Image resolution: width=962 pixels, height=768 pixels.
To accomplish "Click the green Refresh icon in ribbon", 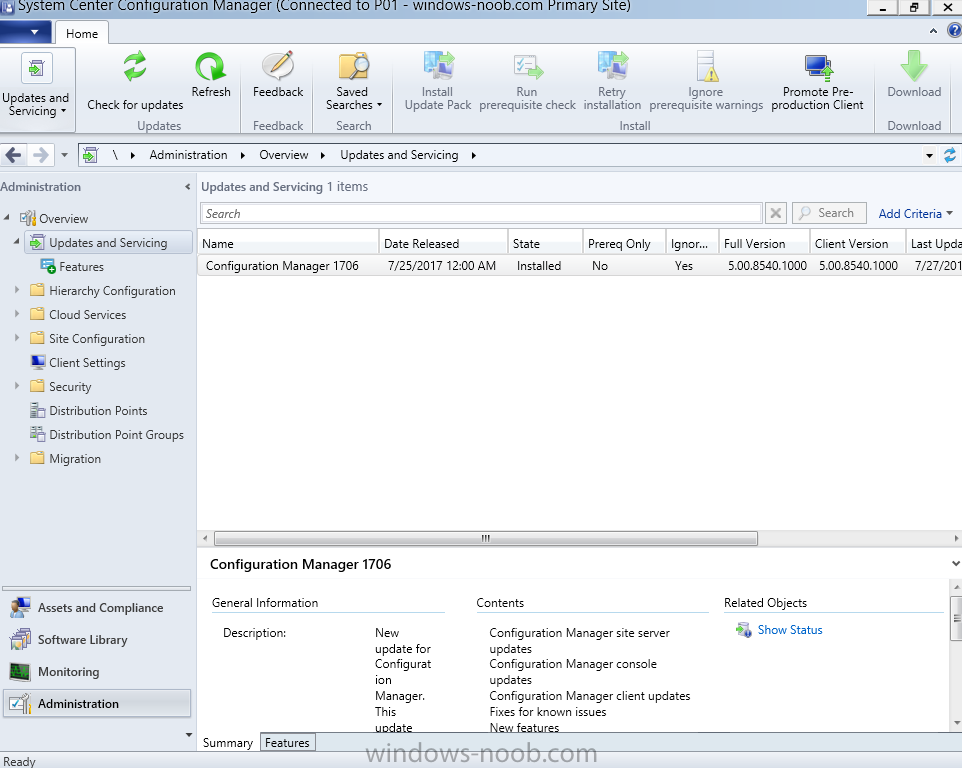I will coord(210,66).
